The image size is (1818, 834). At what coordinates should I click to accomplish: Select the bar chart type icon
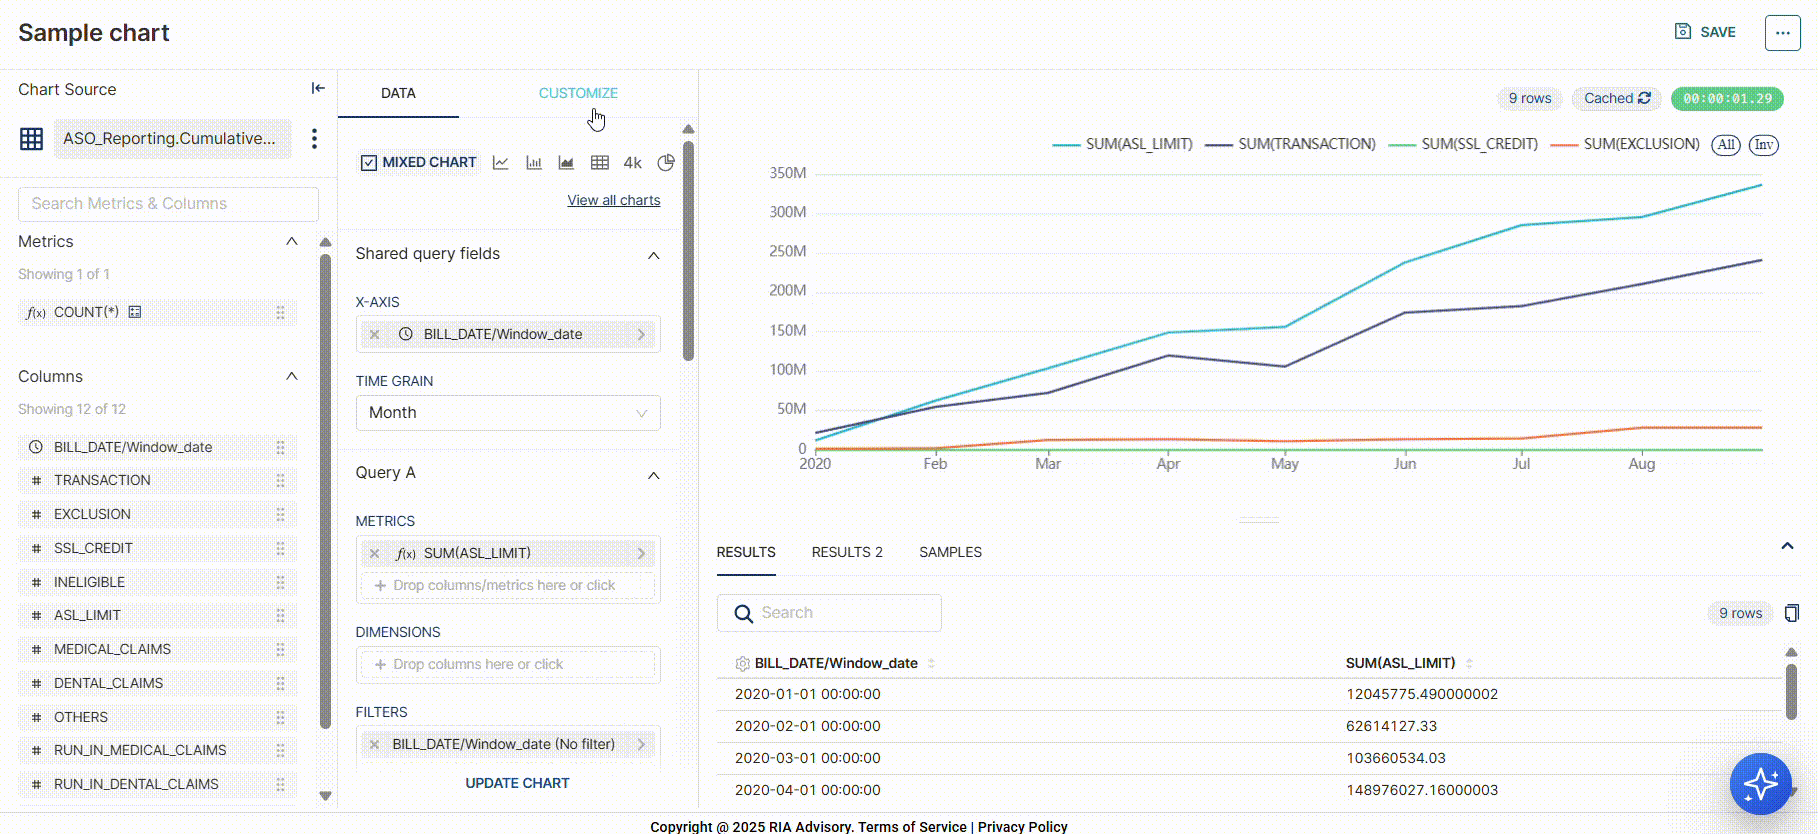[534, 163]
